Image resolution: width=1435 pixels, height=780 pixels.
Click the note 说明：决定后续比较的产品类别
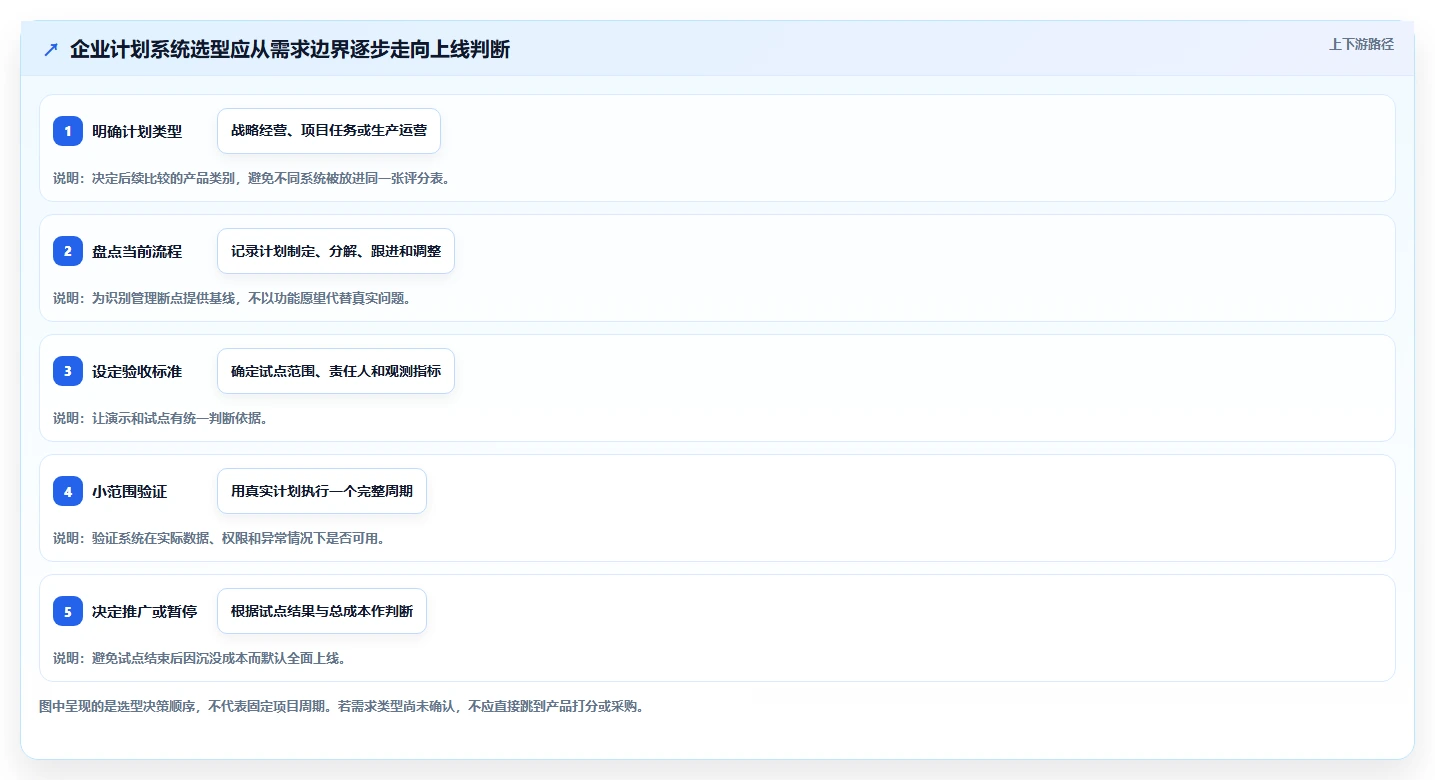(x=252, y=178)
